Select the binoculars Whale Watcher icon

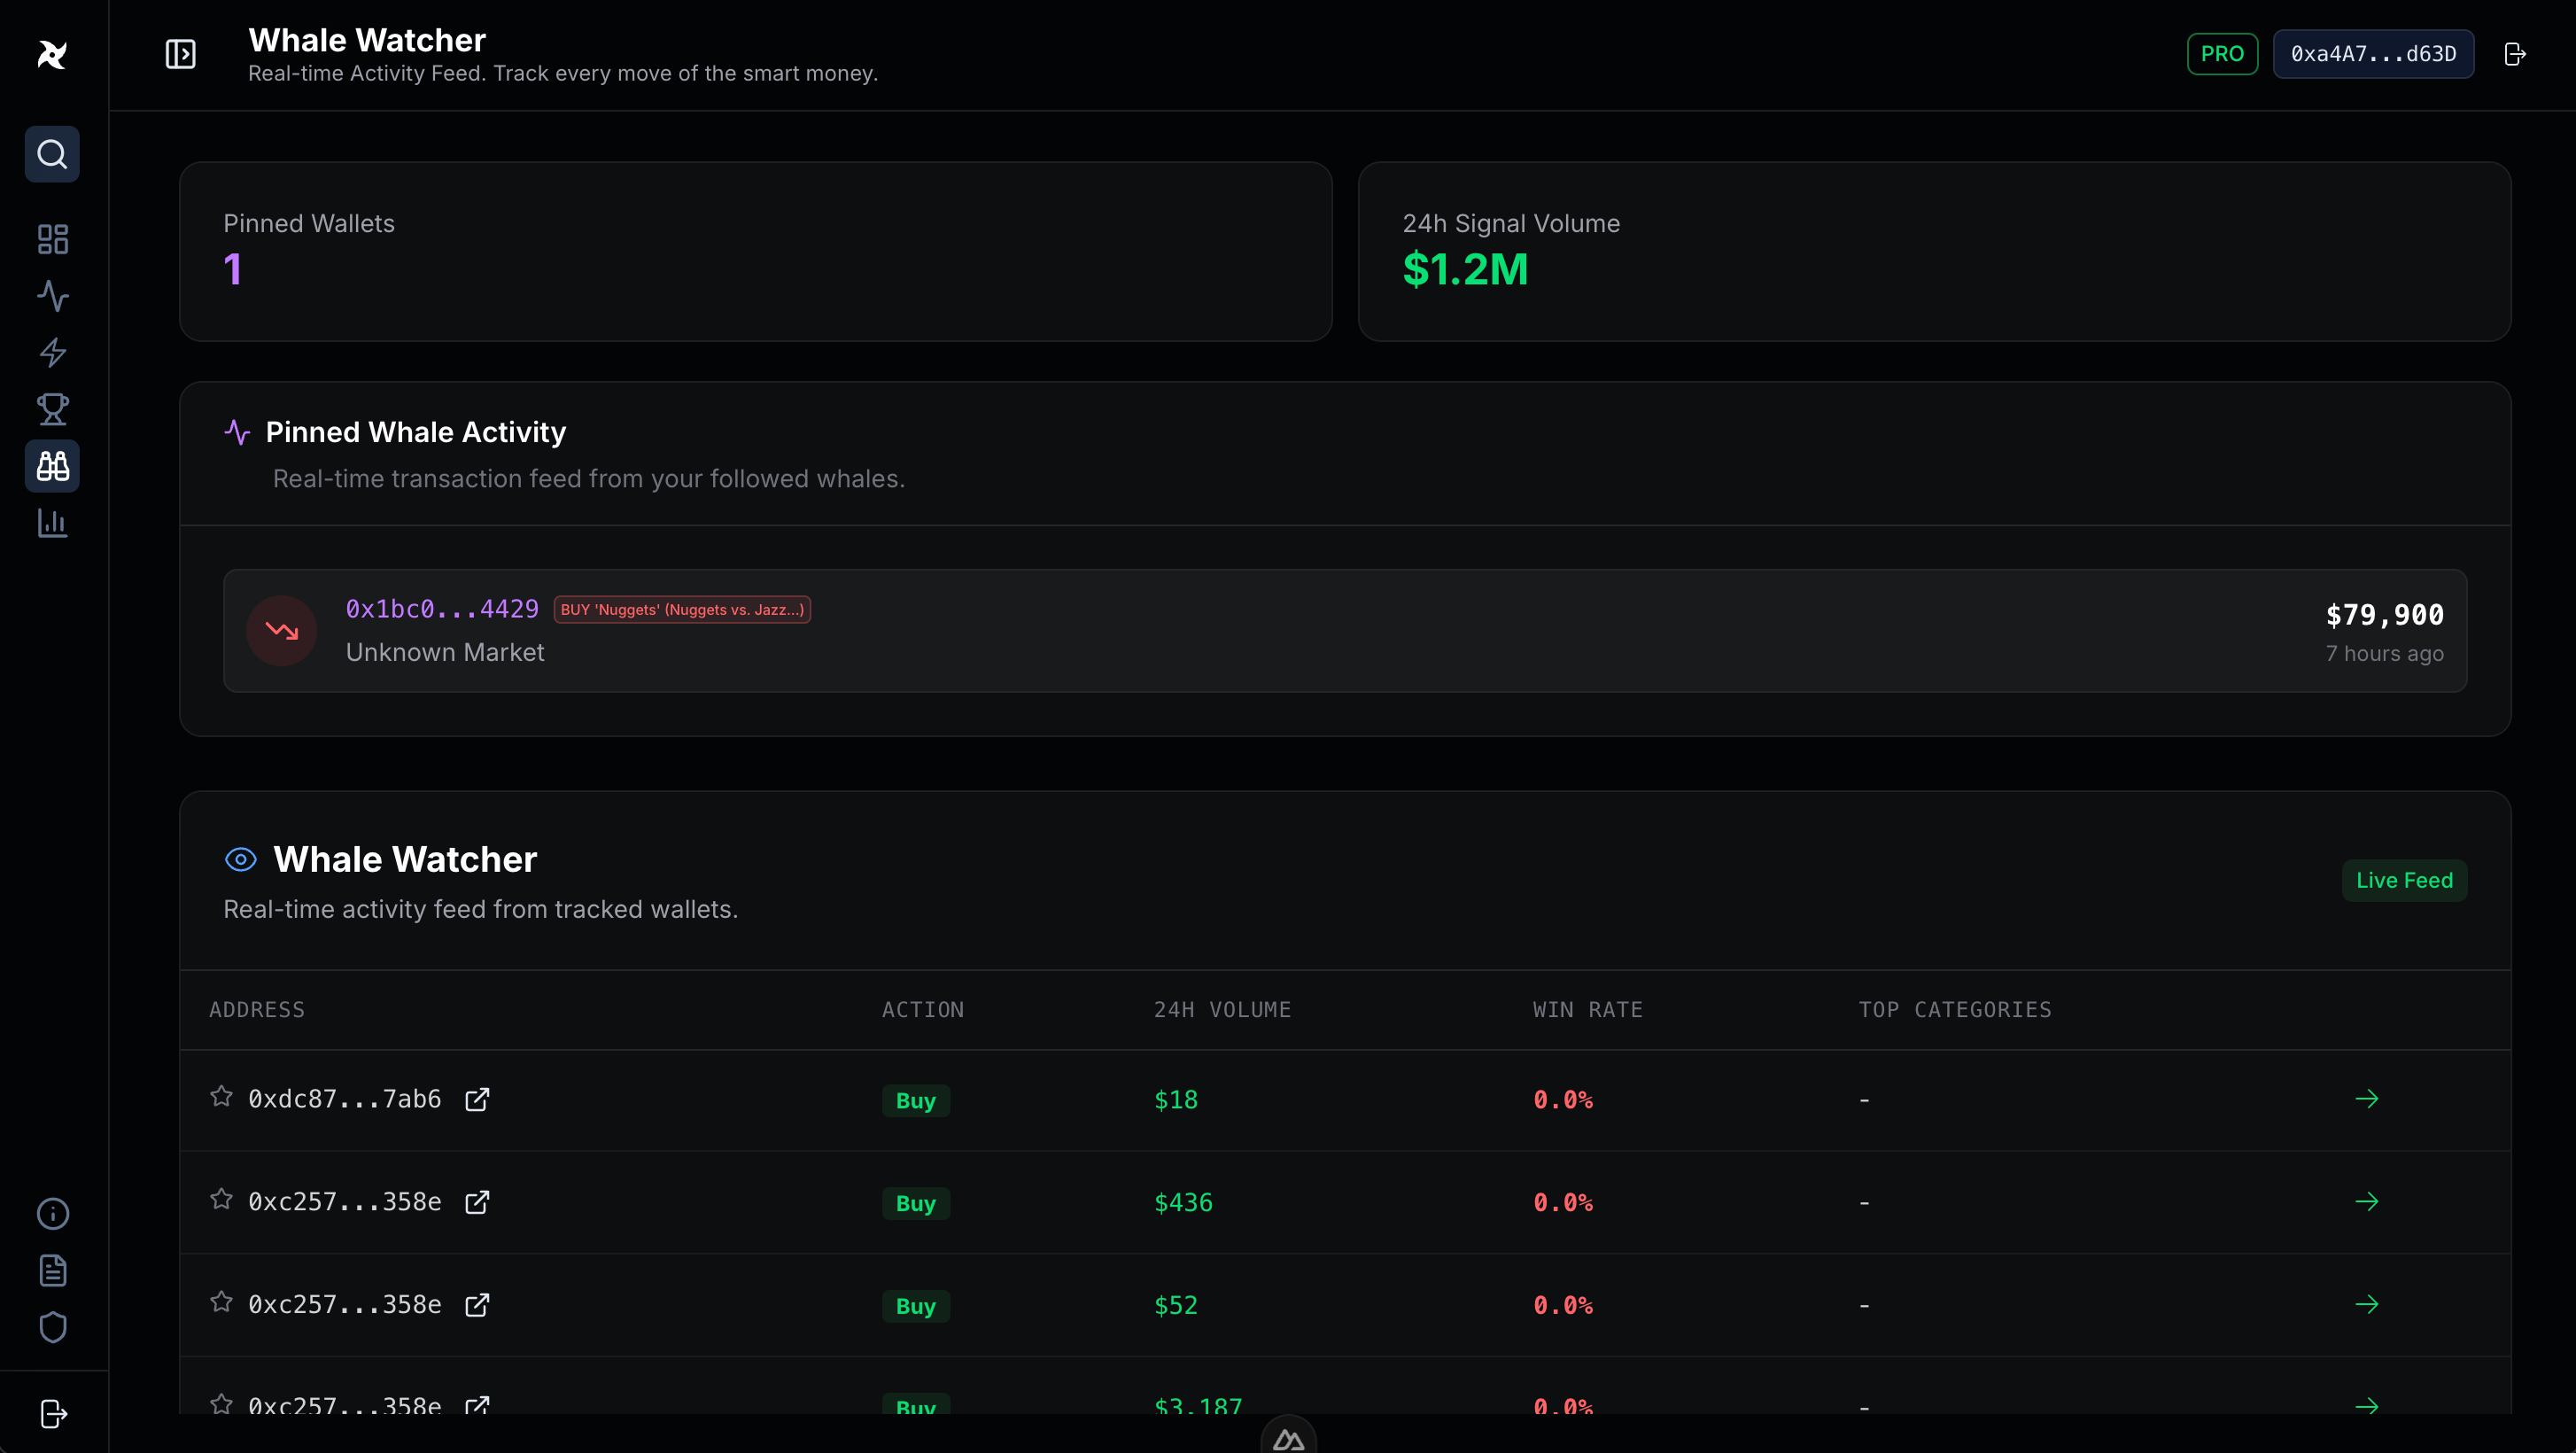52,466
